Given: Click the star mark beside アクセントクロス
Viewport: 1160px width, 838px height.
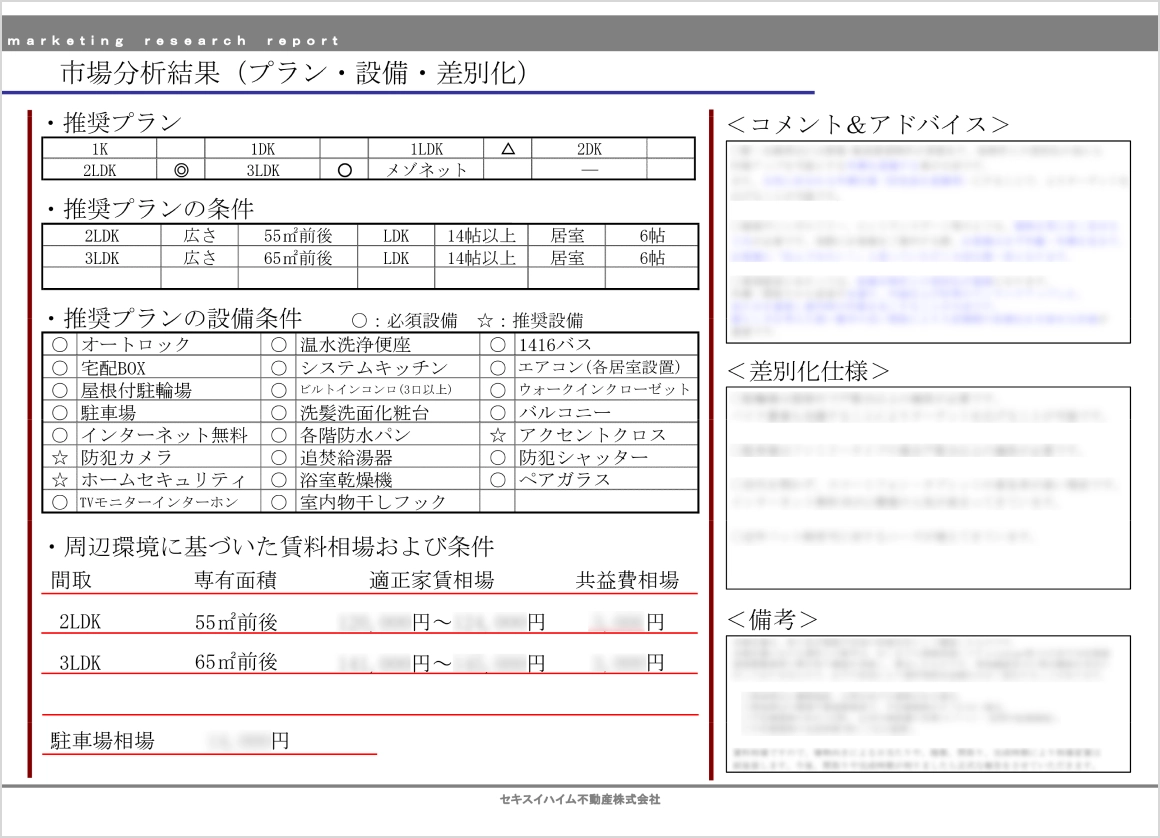Looking at the screenshot, I should [x=497, y=435].
